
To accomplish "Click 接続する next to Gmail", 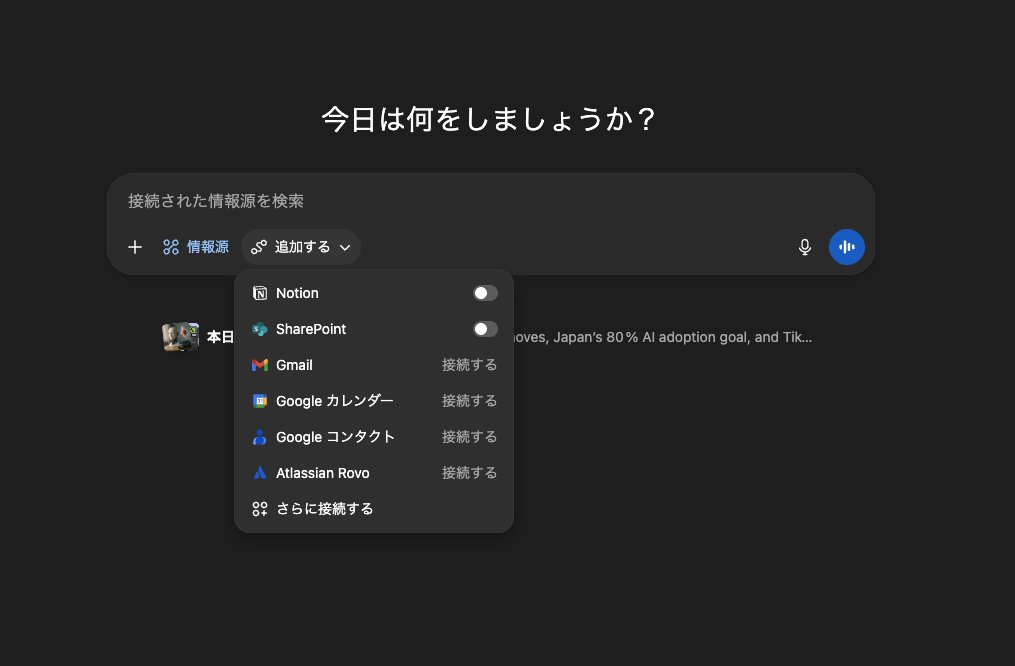I will click(469, 365).
